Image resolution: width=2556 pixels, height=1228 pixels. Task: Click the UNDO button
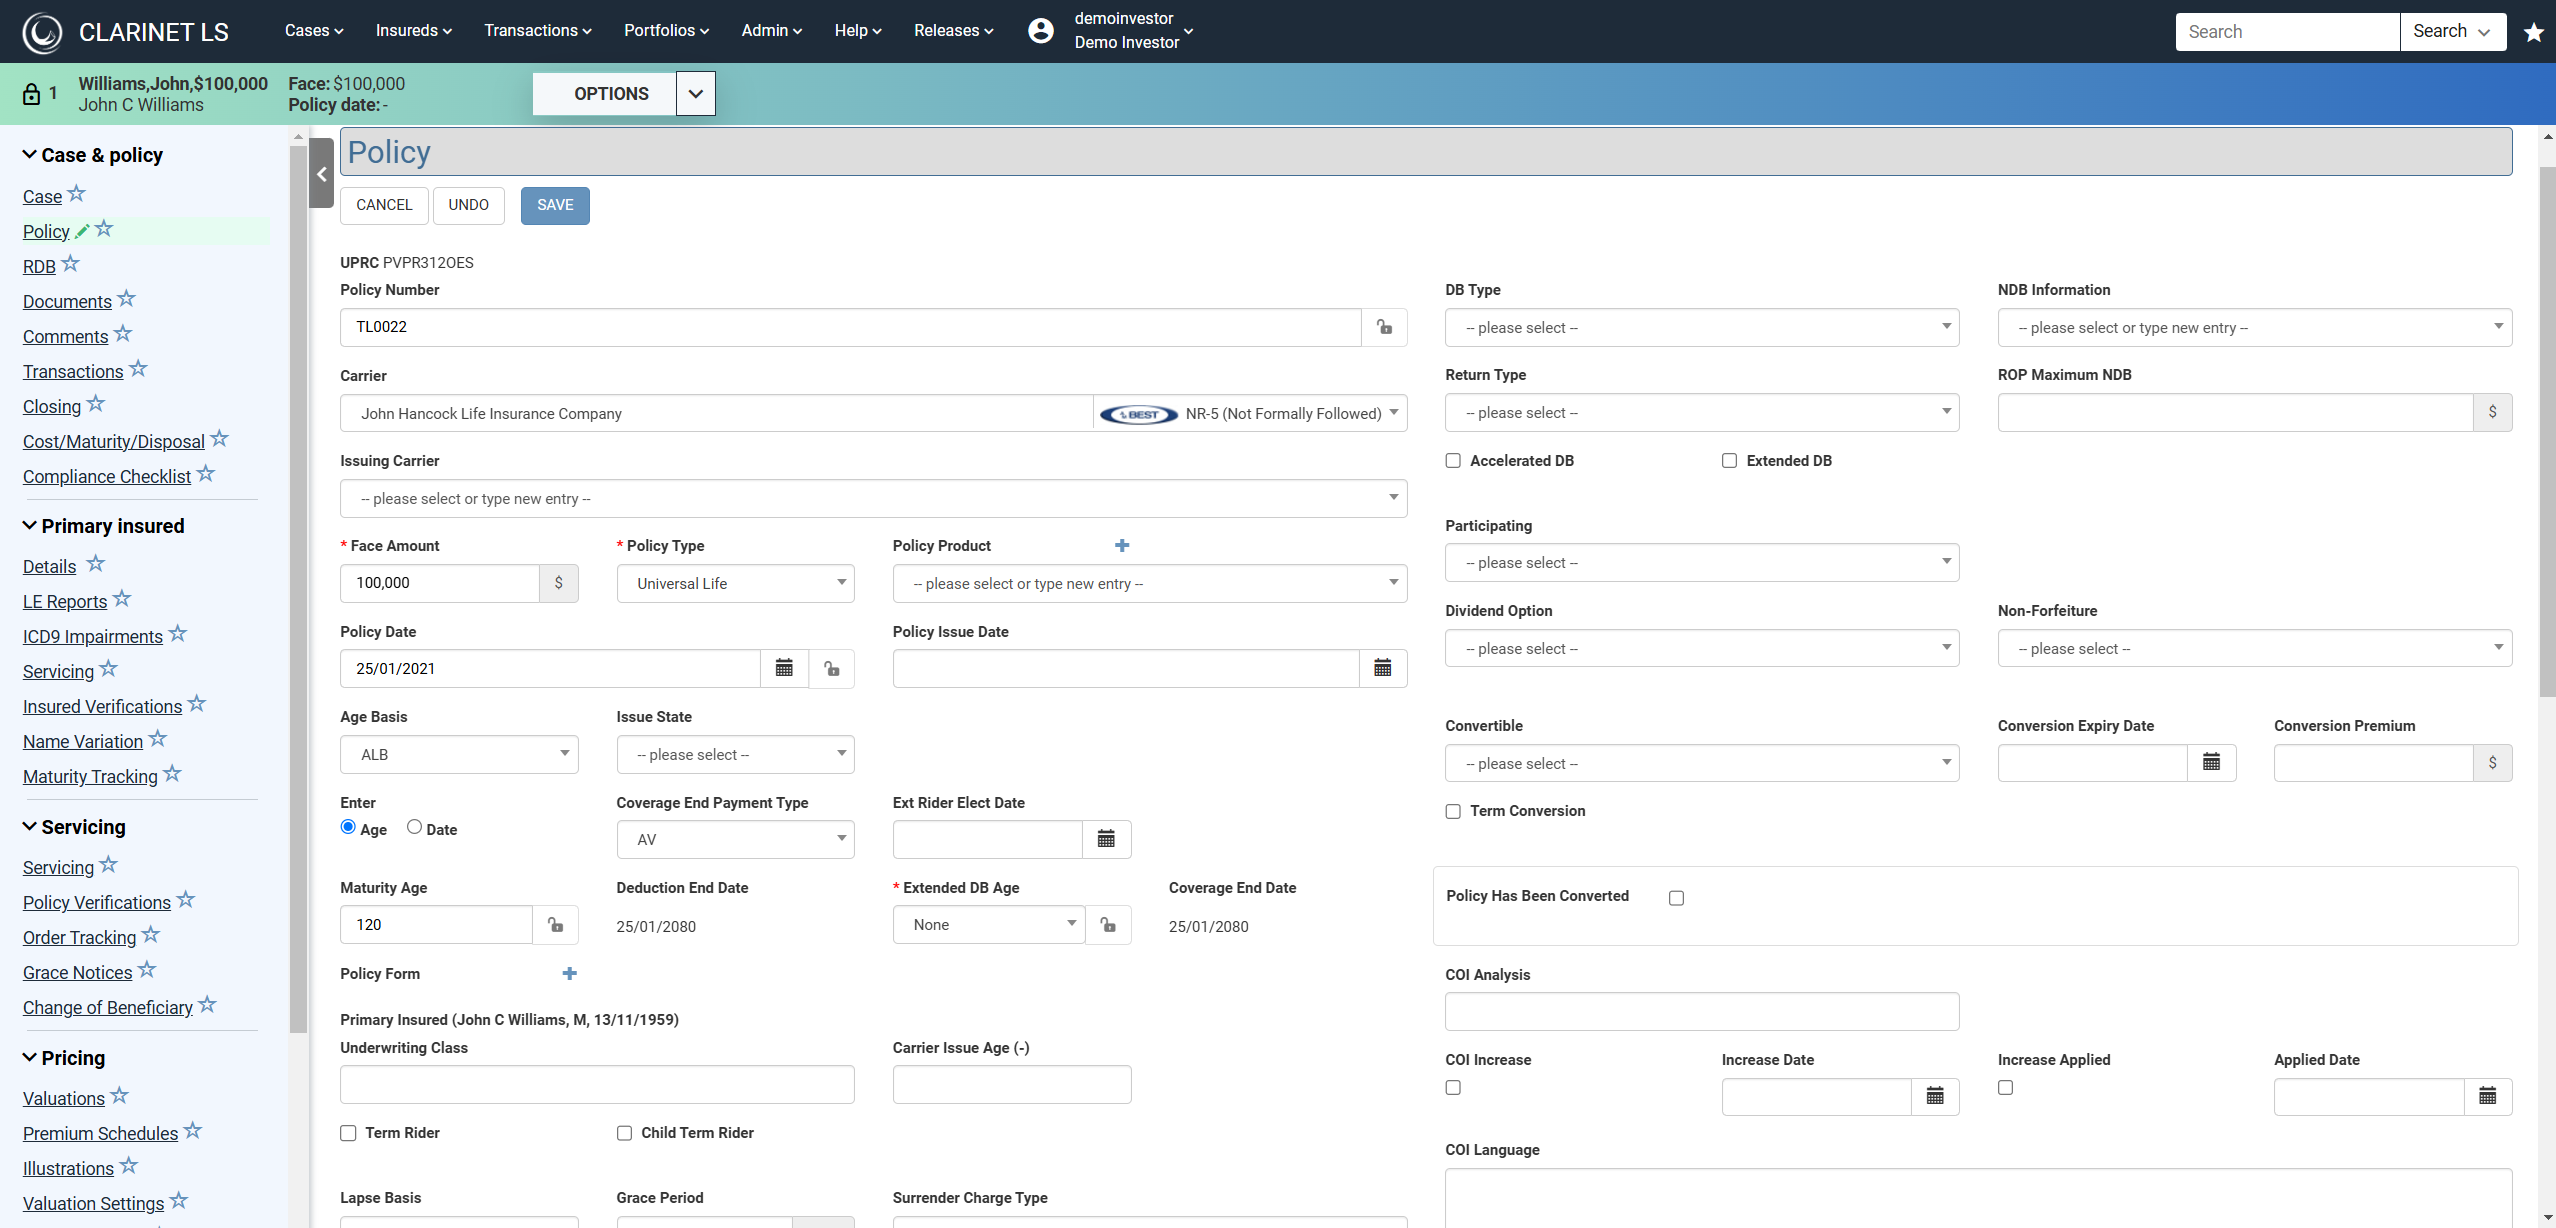point(468,205)
